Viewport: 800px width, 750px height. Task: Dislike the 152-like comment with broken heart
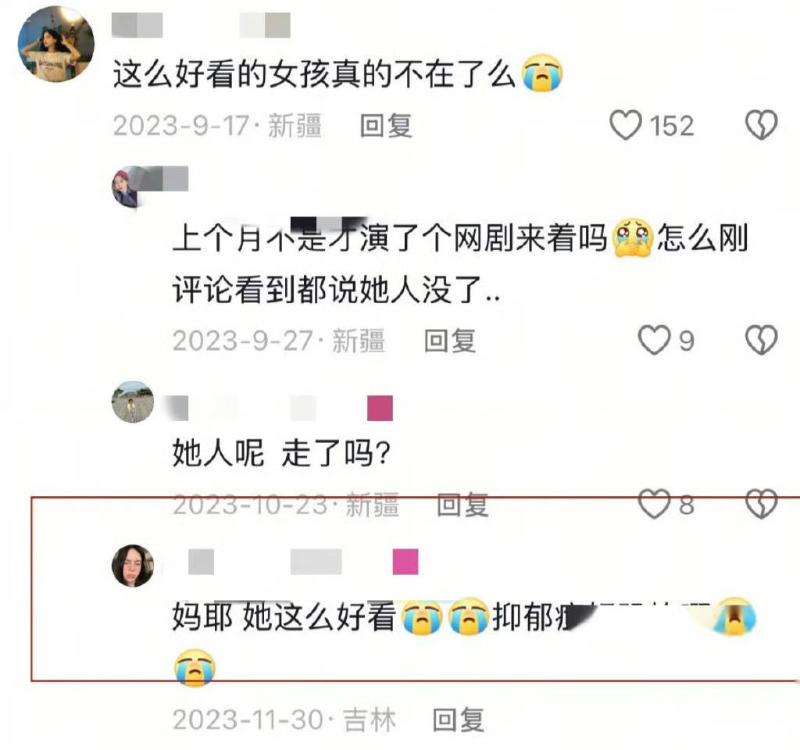pos(761,125)
